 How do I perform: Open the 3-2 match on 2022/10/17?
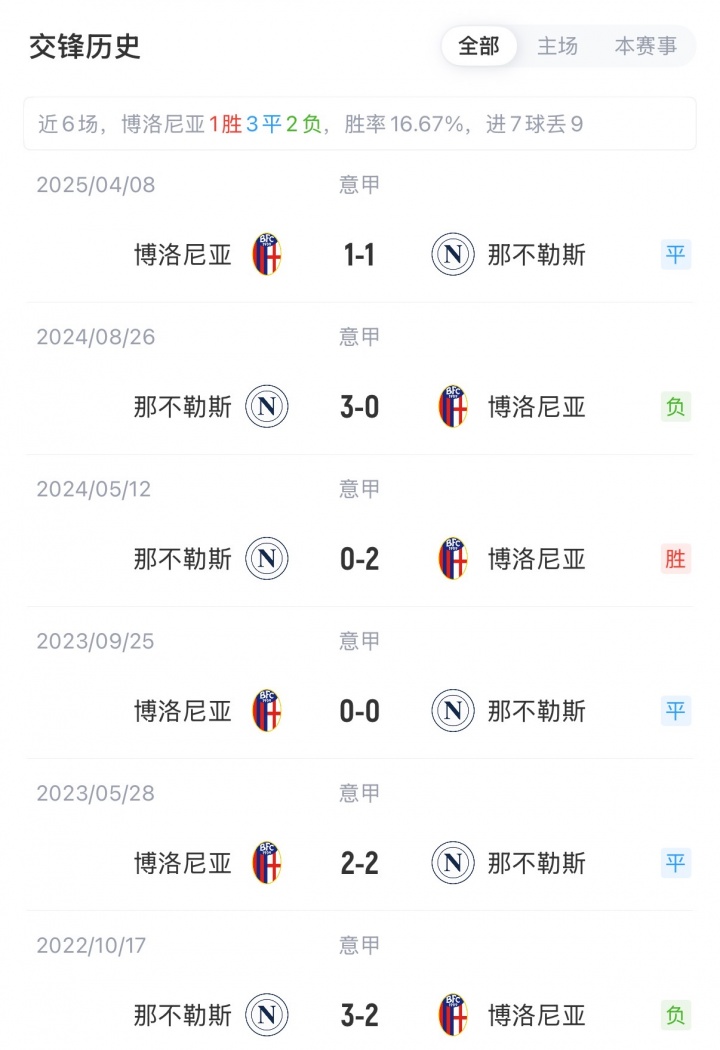coord(359,1015)
